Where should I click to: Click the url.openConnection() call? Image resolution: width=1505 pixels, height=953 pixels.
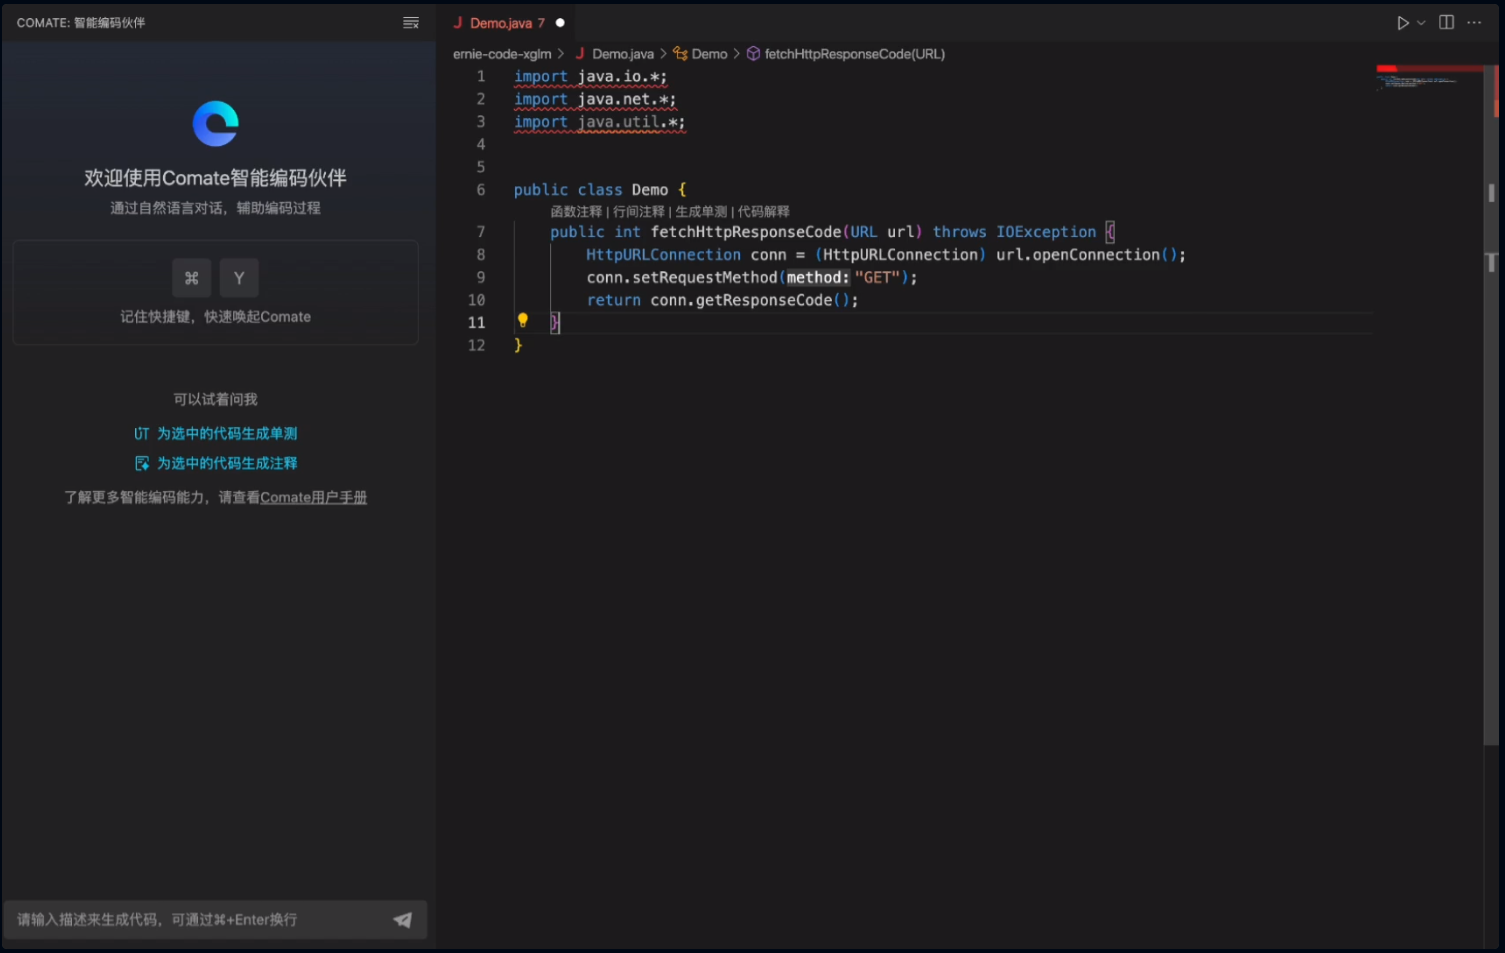tap(1087, 255)
